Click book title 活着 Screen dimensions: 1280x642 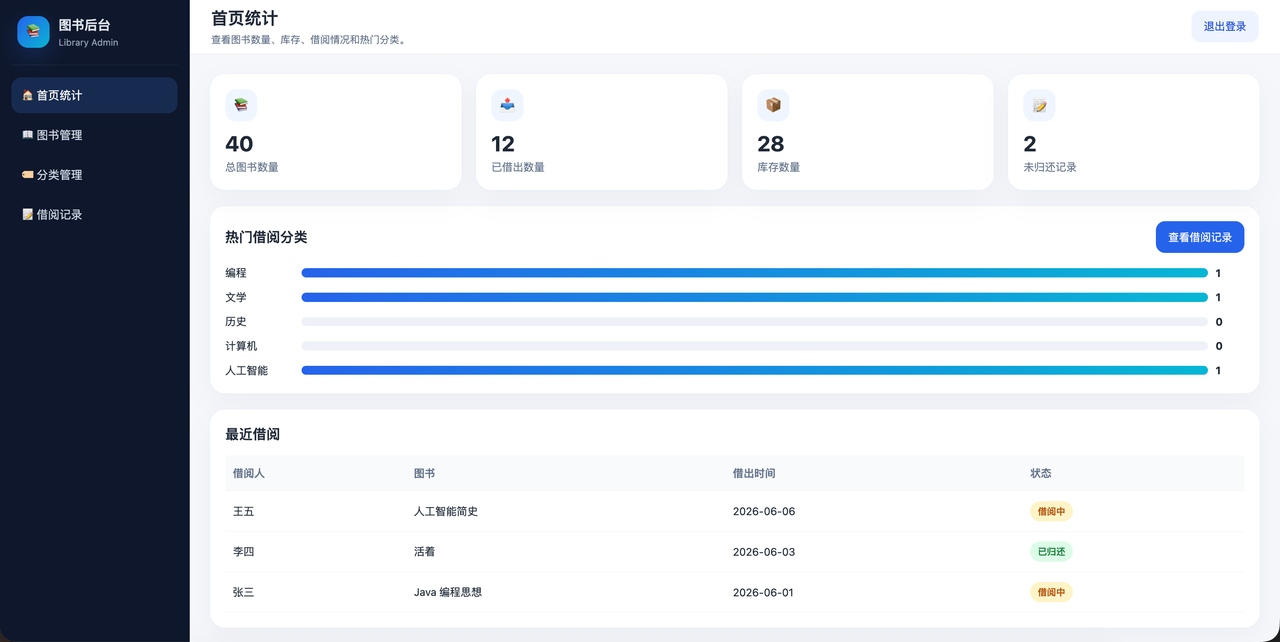(x=425, y=552)
